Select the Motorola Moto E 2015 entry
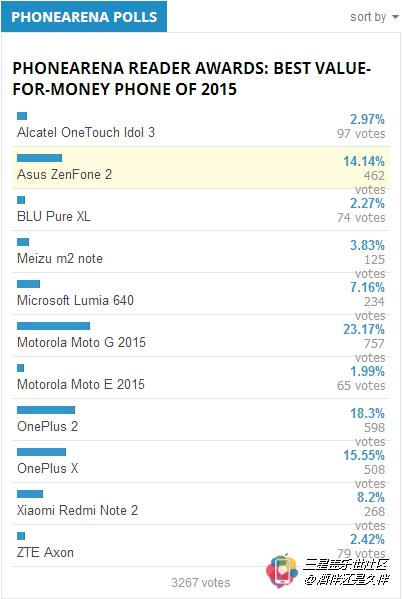The height and width of the screenshot is (599, 402). tap(201, 378)
